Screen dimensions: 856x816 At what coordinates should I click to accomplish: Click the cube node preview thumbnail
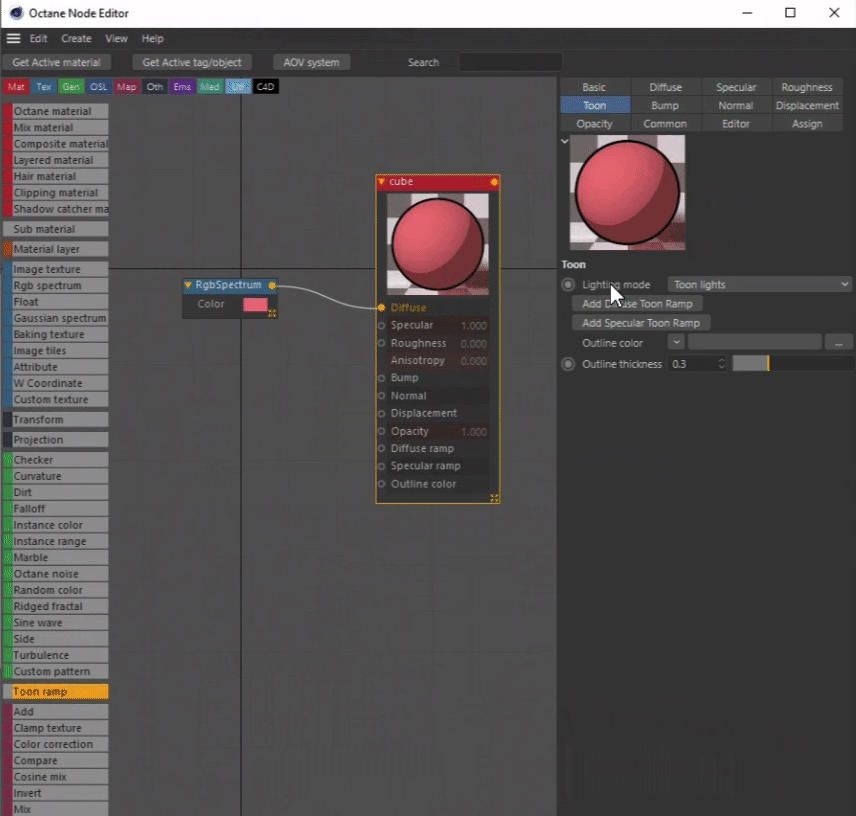(x=438, y=244)
